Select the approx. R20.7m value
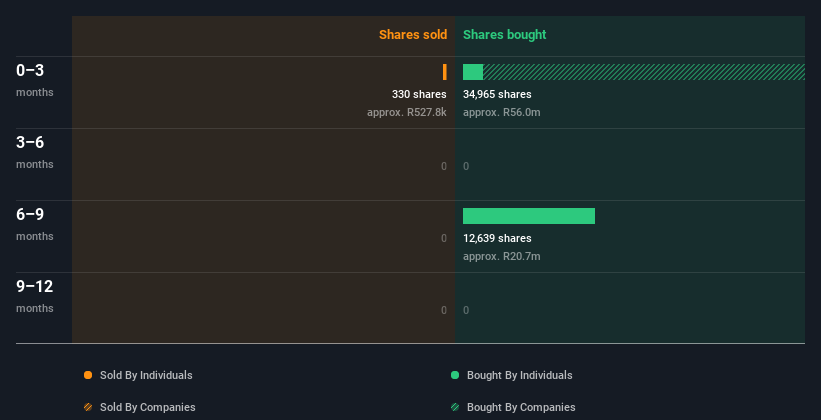The width and height of the screenshot is (821, 420). 502,256
